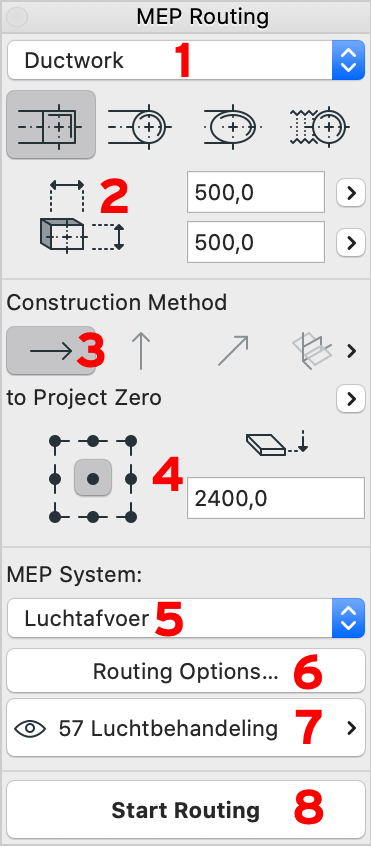Screen dimensions: 371x847
Task: Open the width value arrow beside first 500,0
Action: coord(351,192)
